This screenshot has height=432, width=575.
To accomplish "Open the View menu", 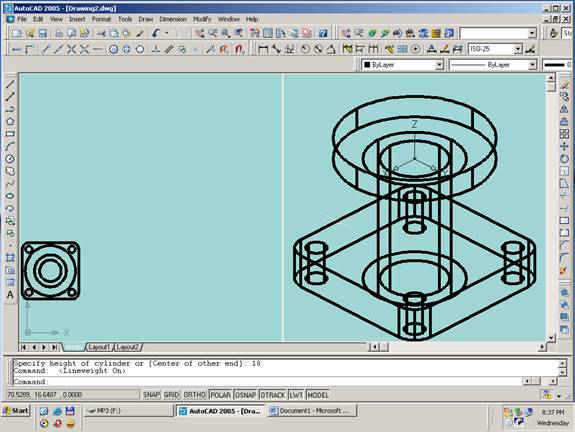I will click(56, 19).
